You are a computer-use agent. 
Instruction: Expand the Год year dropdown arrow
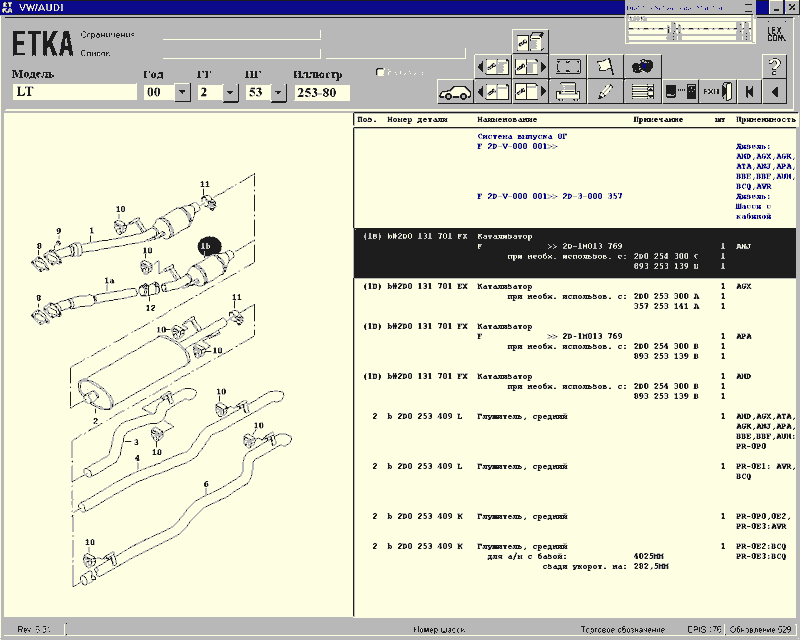182,92
